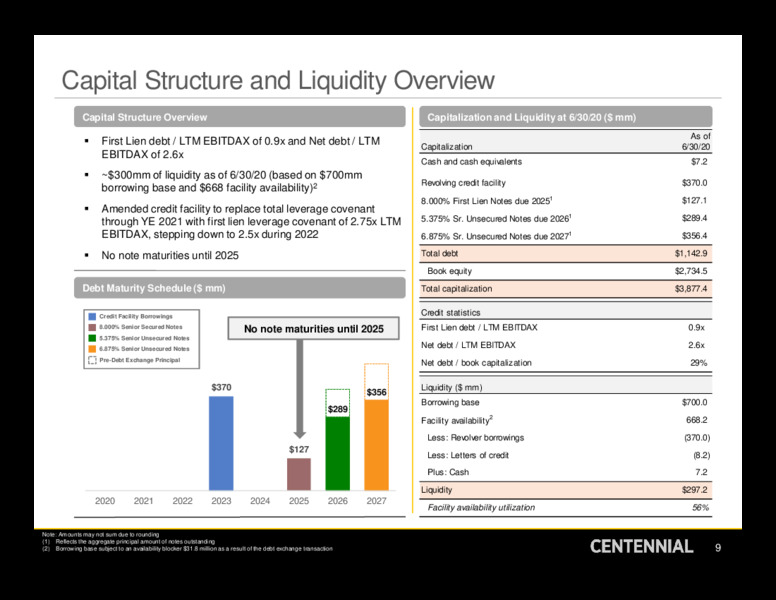Click the '2020' axis label
The height and width of the screenshot is (600, 776).
(x=105, y=501)
